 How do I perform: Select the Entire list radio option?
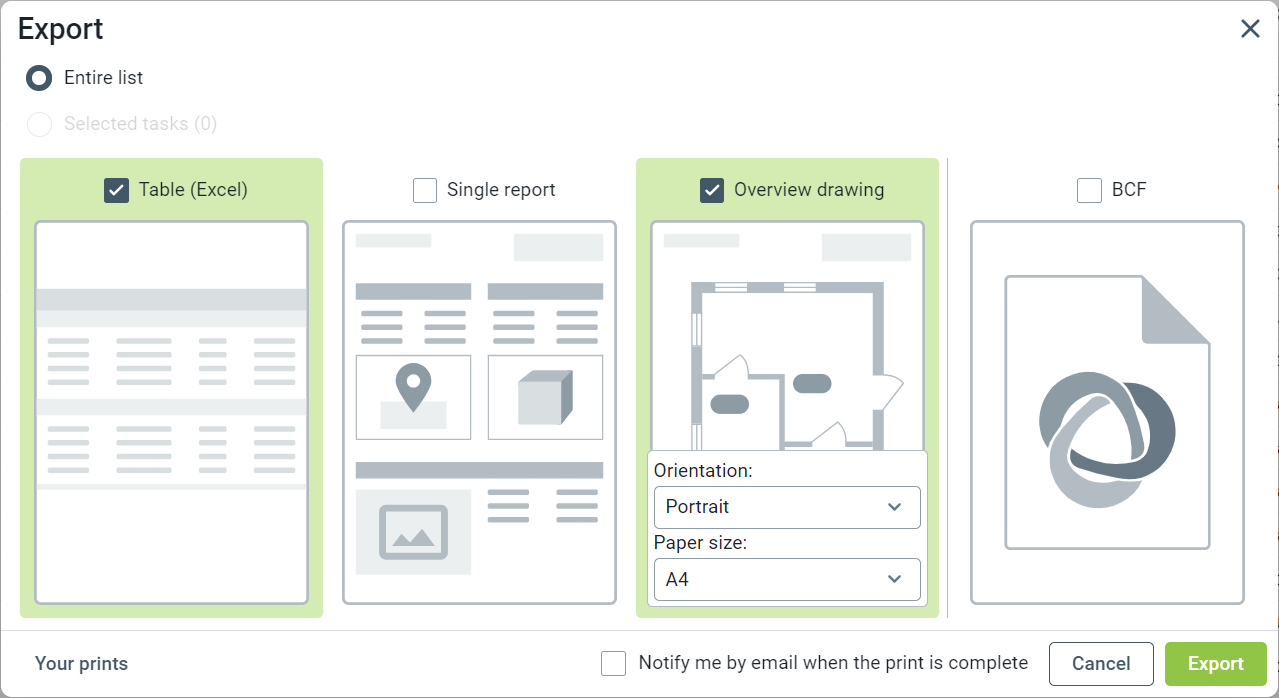click(39, 77)
